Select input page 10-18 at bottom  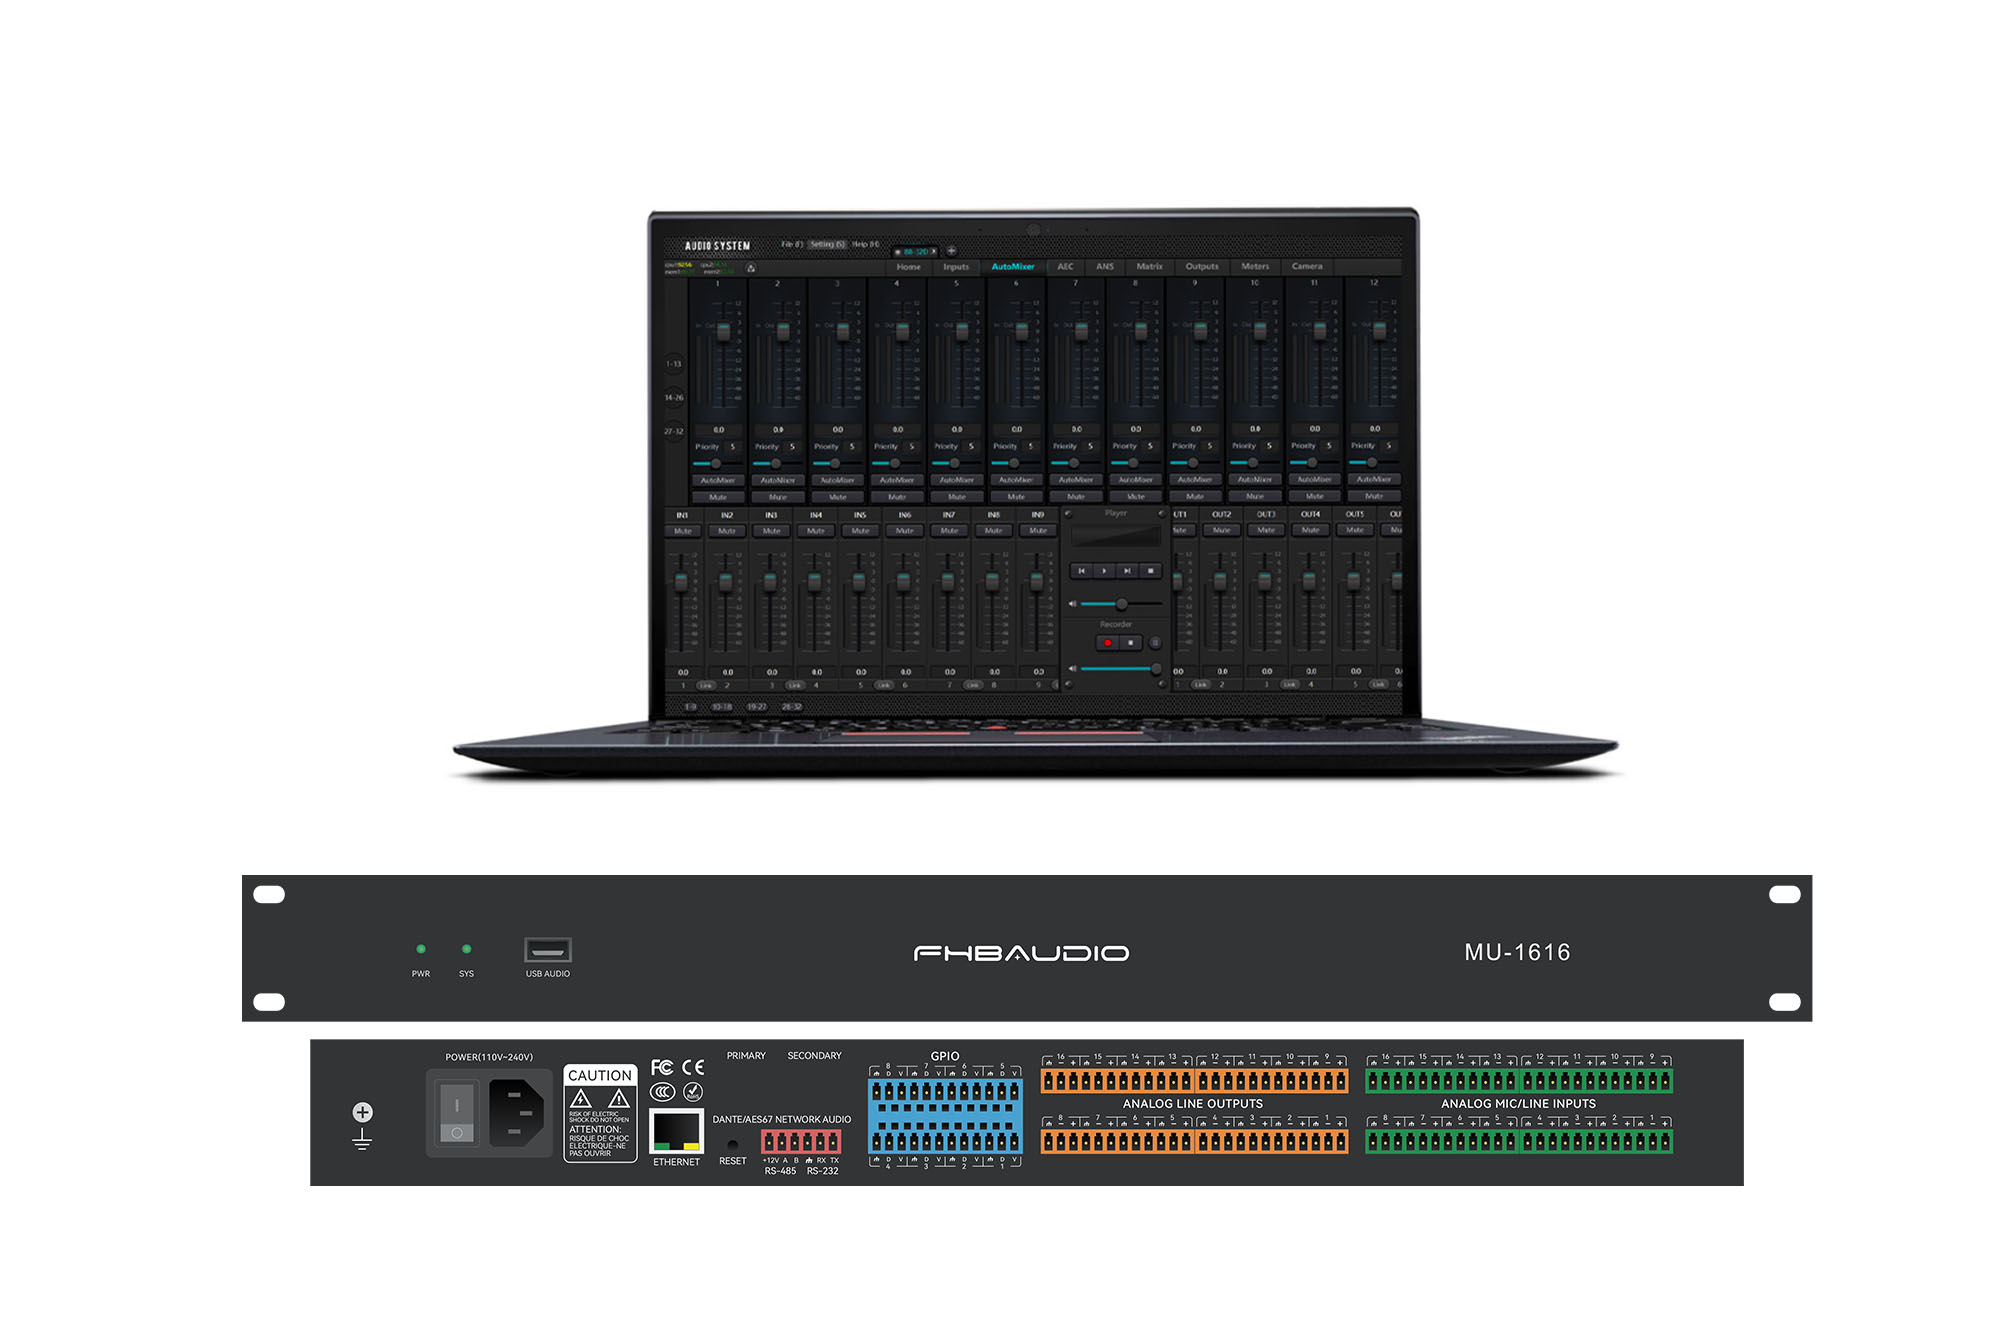tap(722, 707)
